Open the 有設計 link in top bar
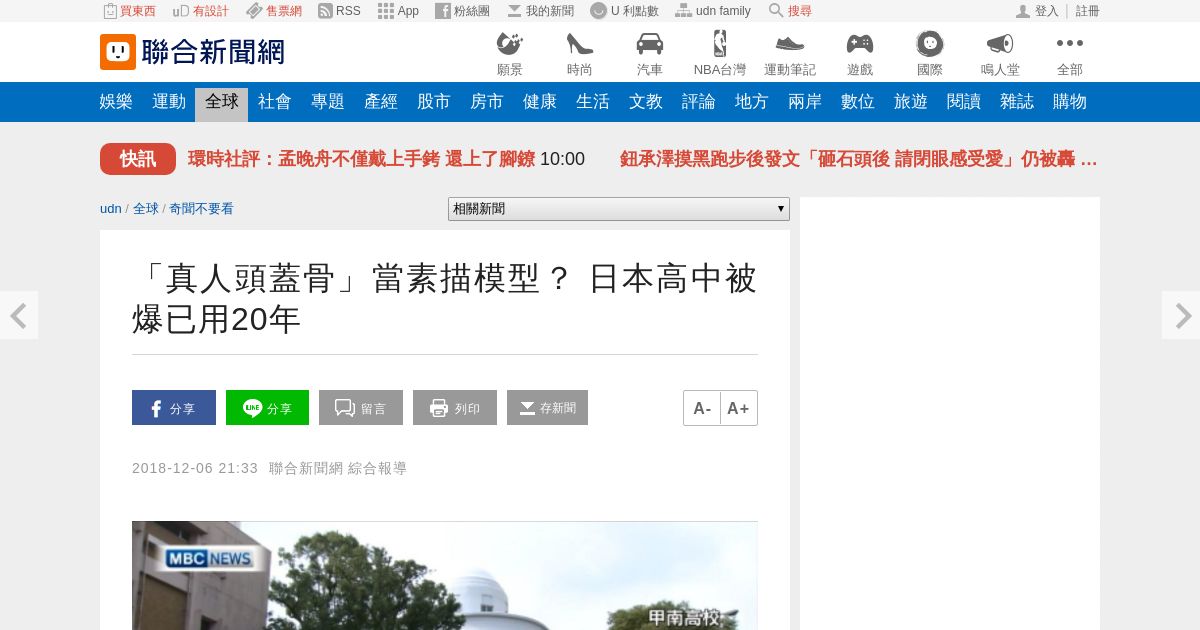 coord(200,11)
